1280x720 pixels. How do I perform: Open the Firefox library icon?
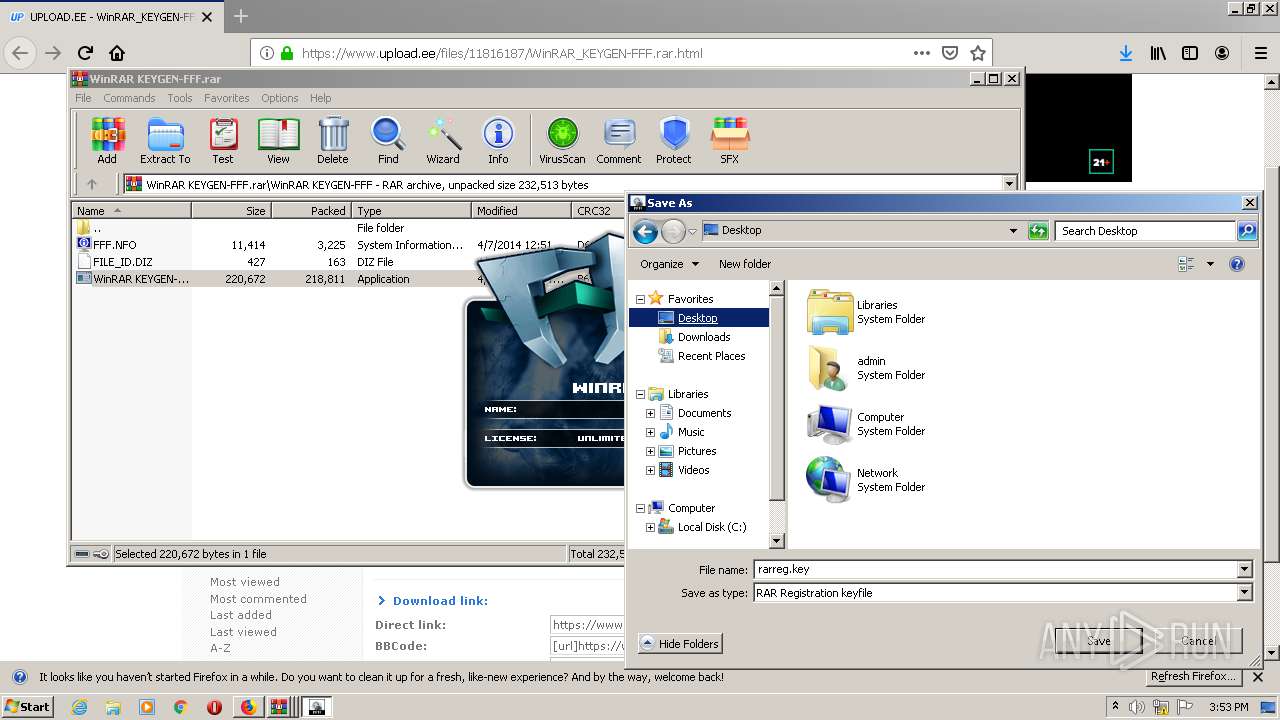coord(1158,53)
